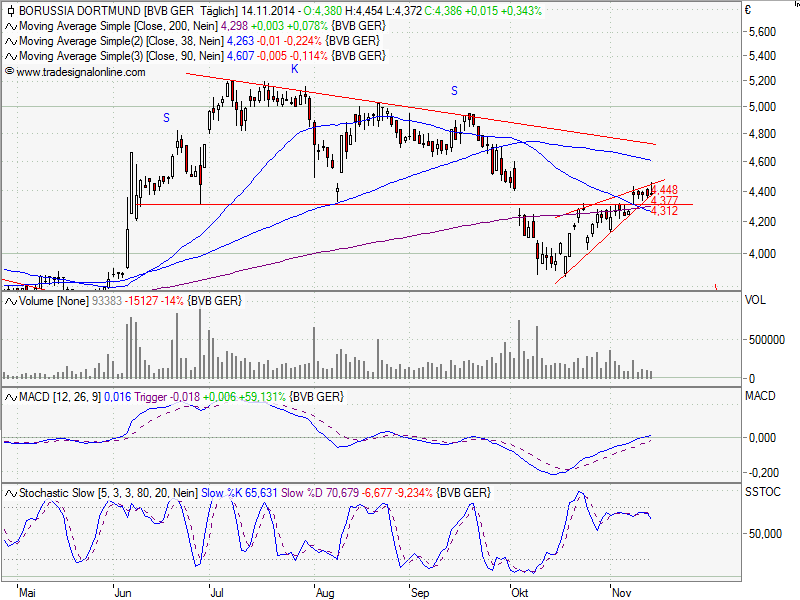Click the 5,600 price axis label
This screenshot has width=800, height=600.
point(762,32)
